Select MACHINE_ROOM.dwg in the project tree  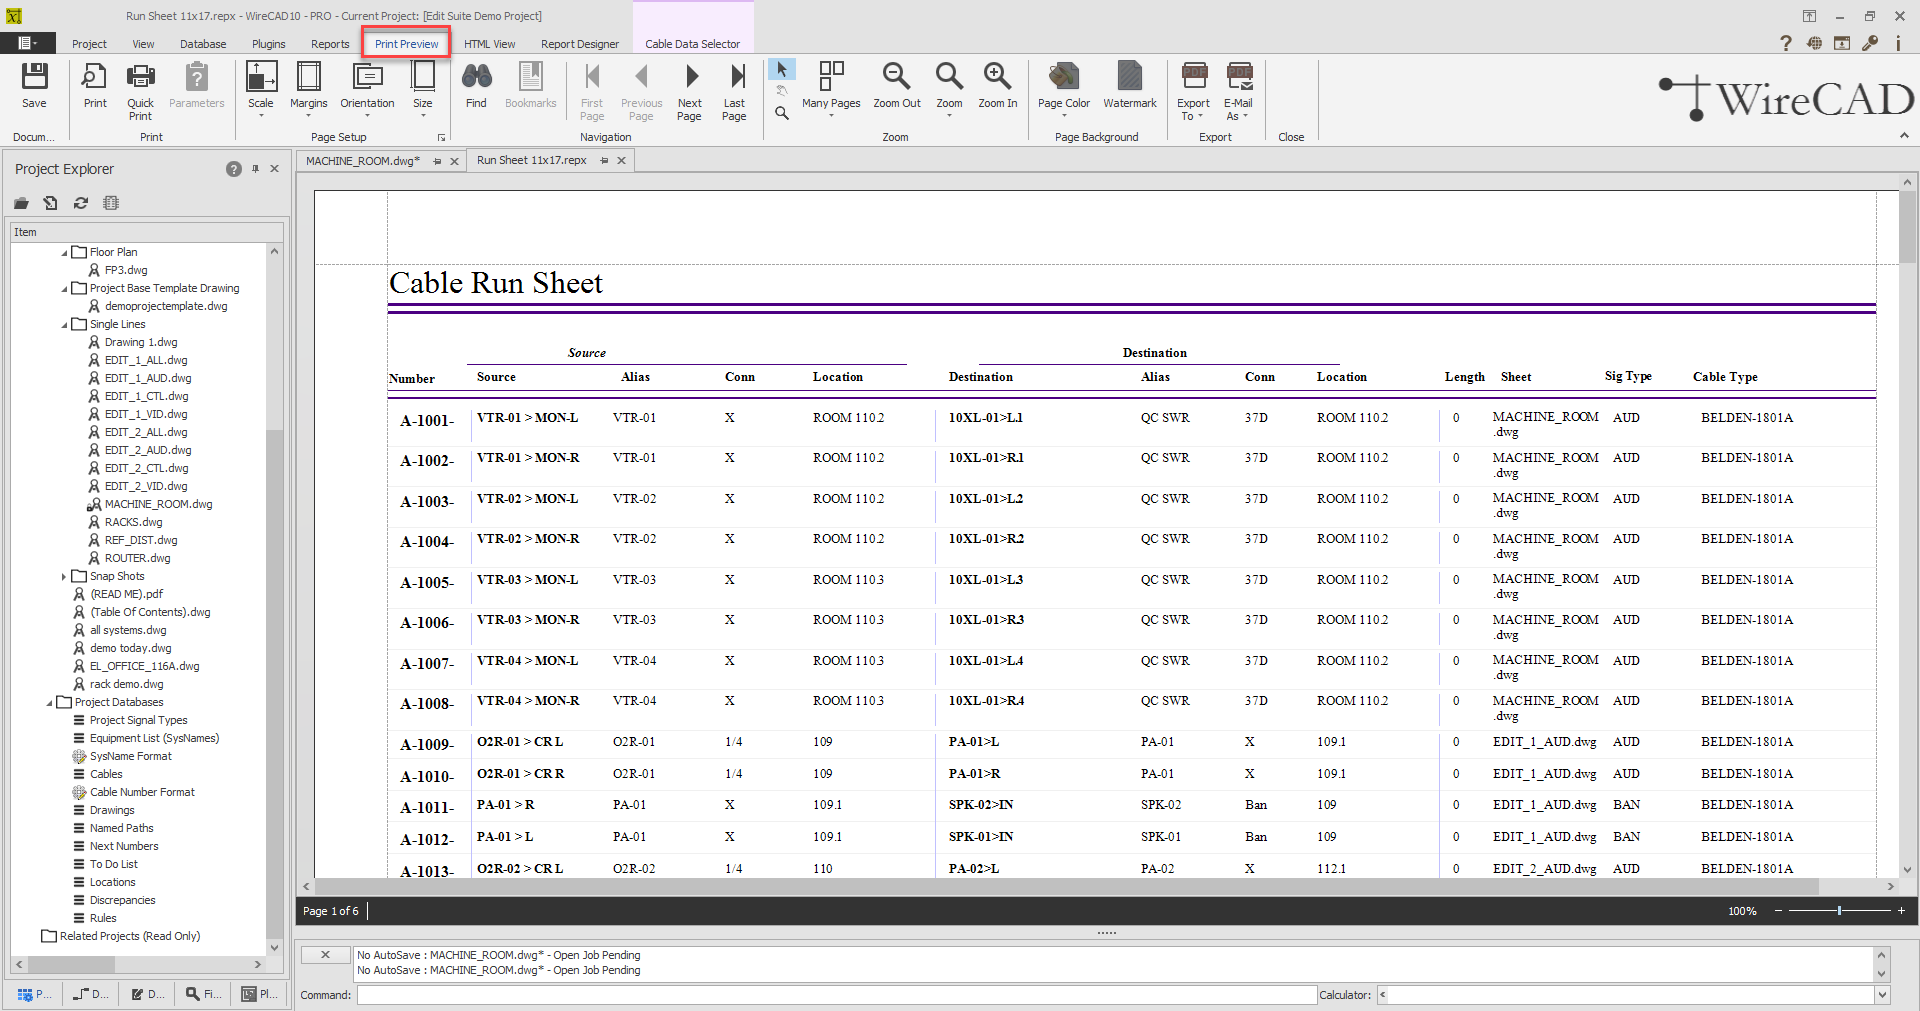tap(158, 505)
